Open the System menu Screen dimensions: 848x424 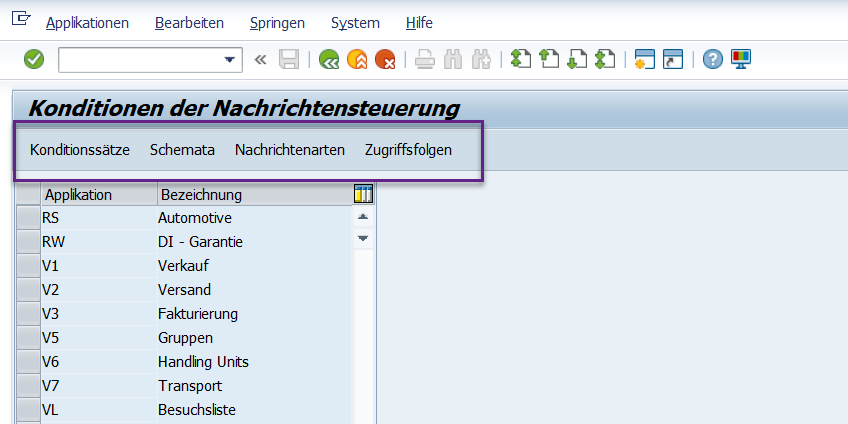355,23
